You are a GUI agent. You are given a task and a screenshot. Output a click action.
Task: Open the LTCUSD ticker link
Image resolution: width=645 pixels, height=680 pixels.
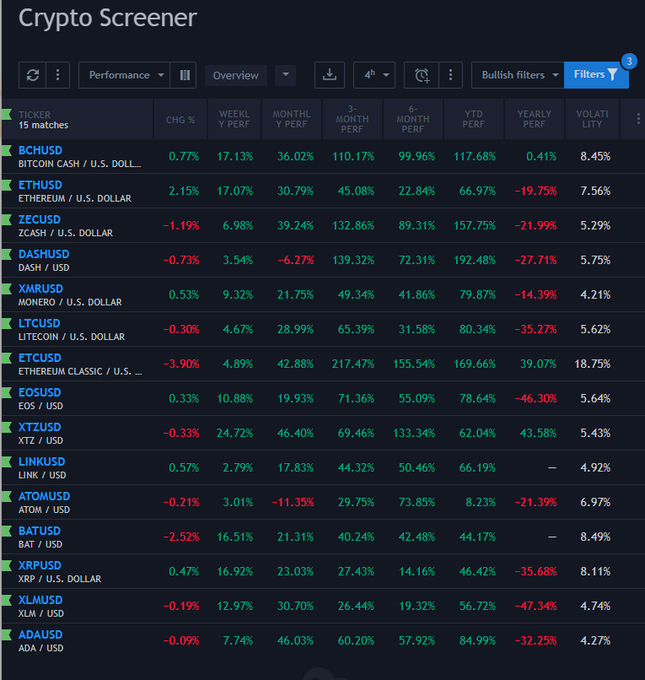39,324
